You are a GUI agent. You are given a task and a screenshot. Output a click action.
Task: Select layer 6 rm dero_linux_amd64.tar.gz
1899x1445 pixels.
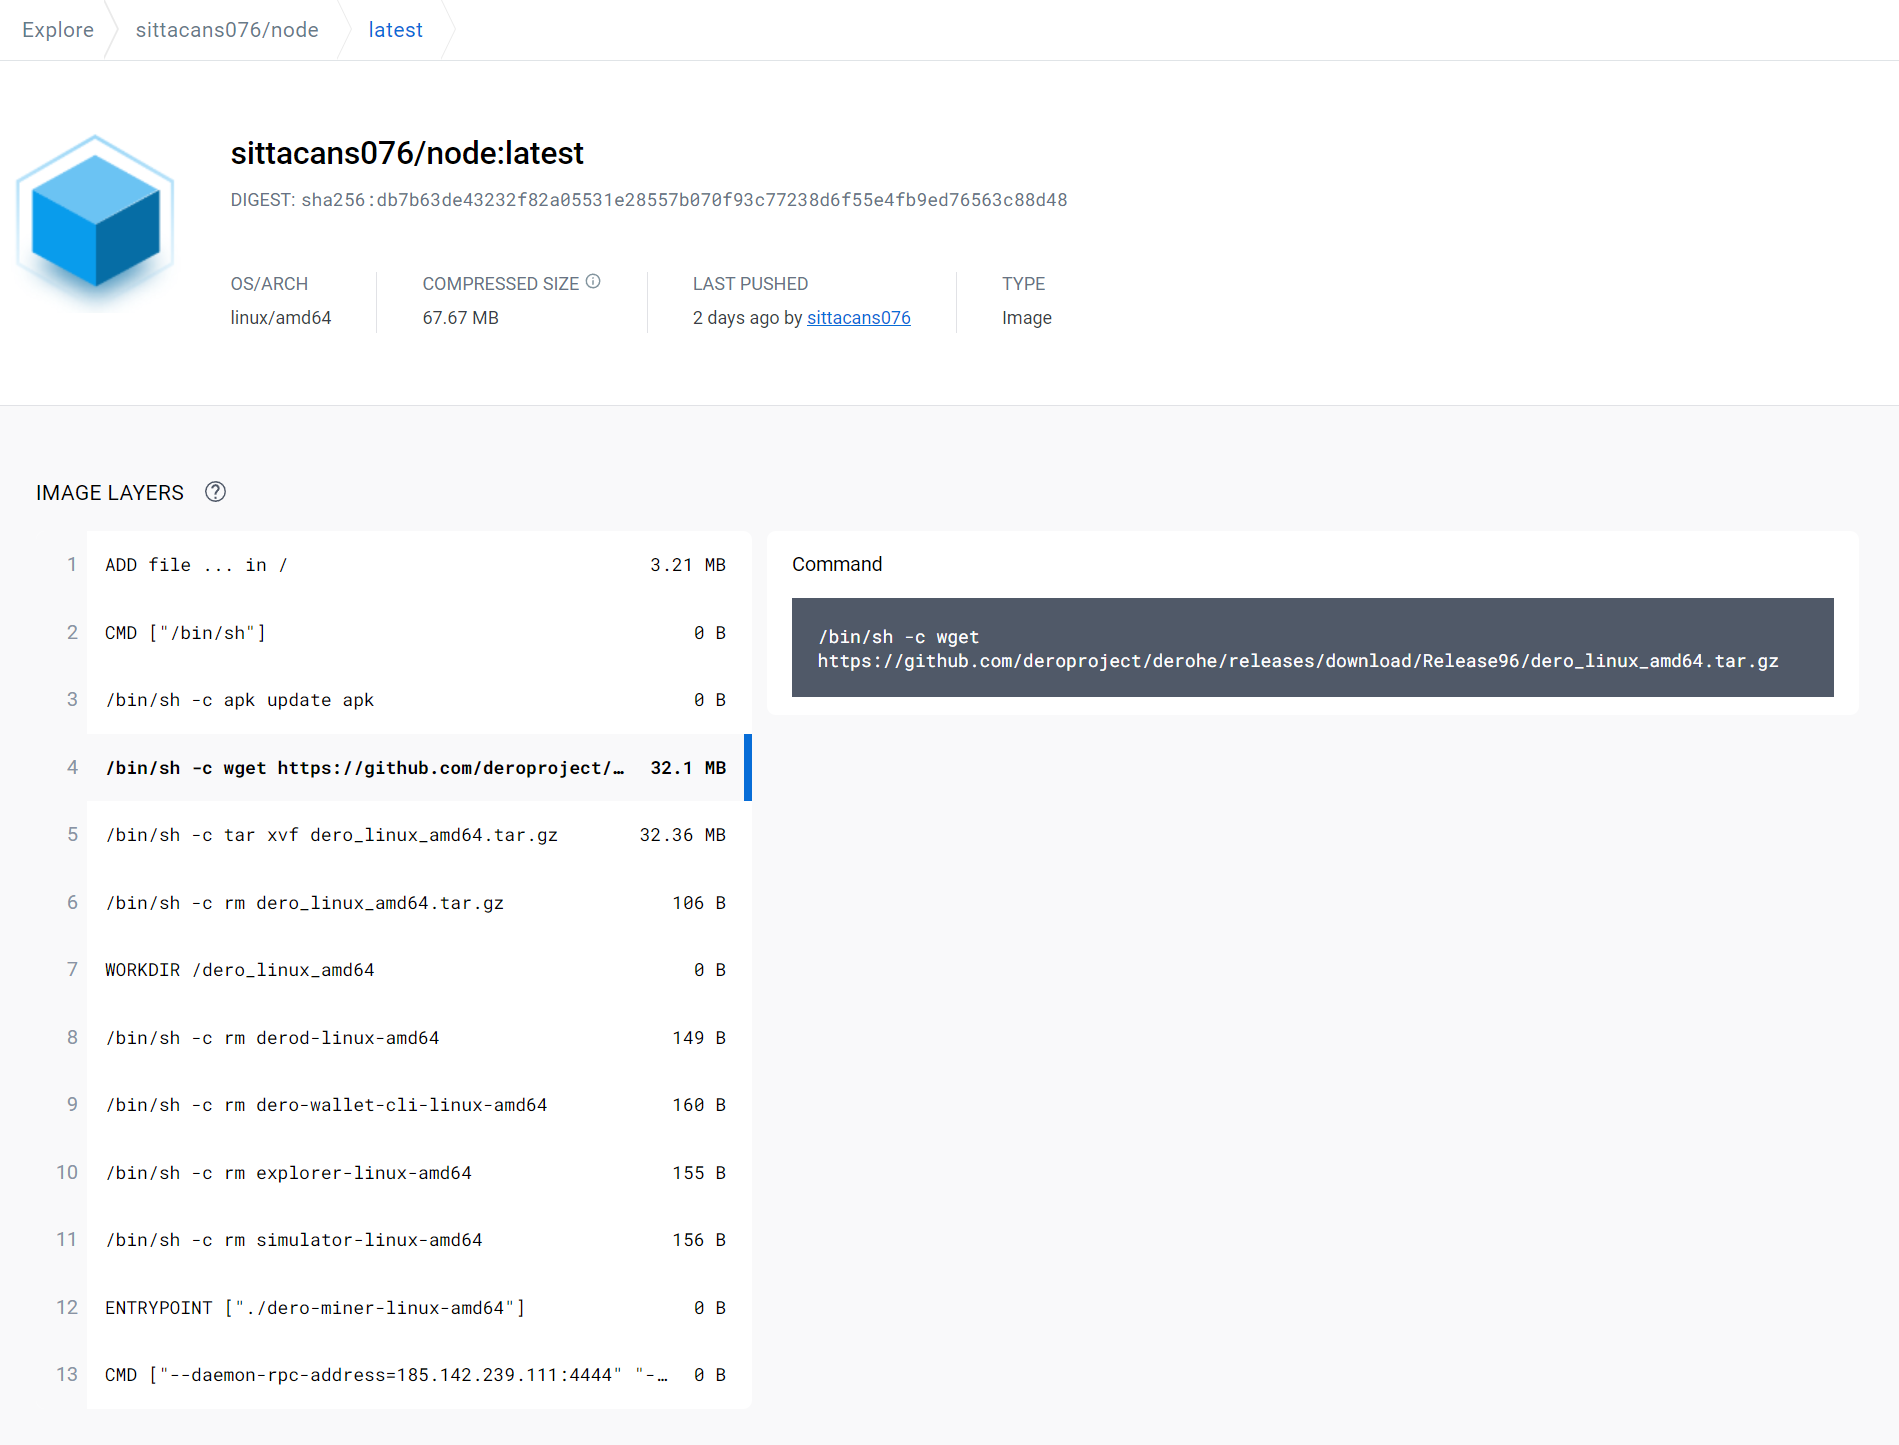419,903
